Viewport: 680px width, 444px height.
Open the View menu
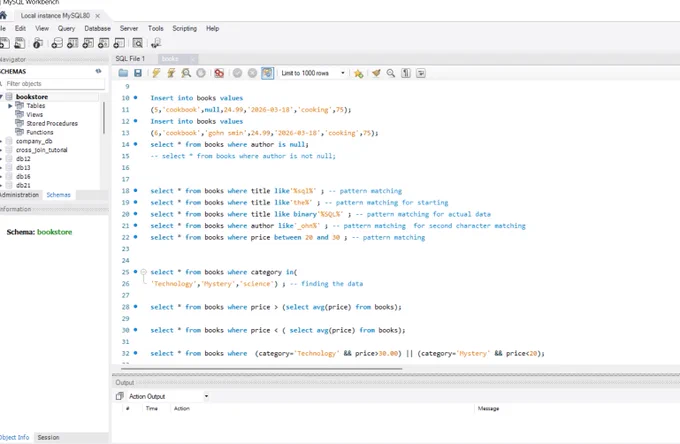pyautogui.click(x=42, y=28)
